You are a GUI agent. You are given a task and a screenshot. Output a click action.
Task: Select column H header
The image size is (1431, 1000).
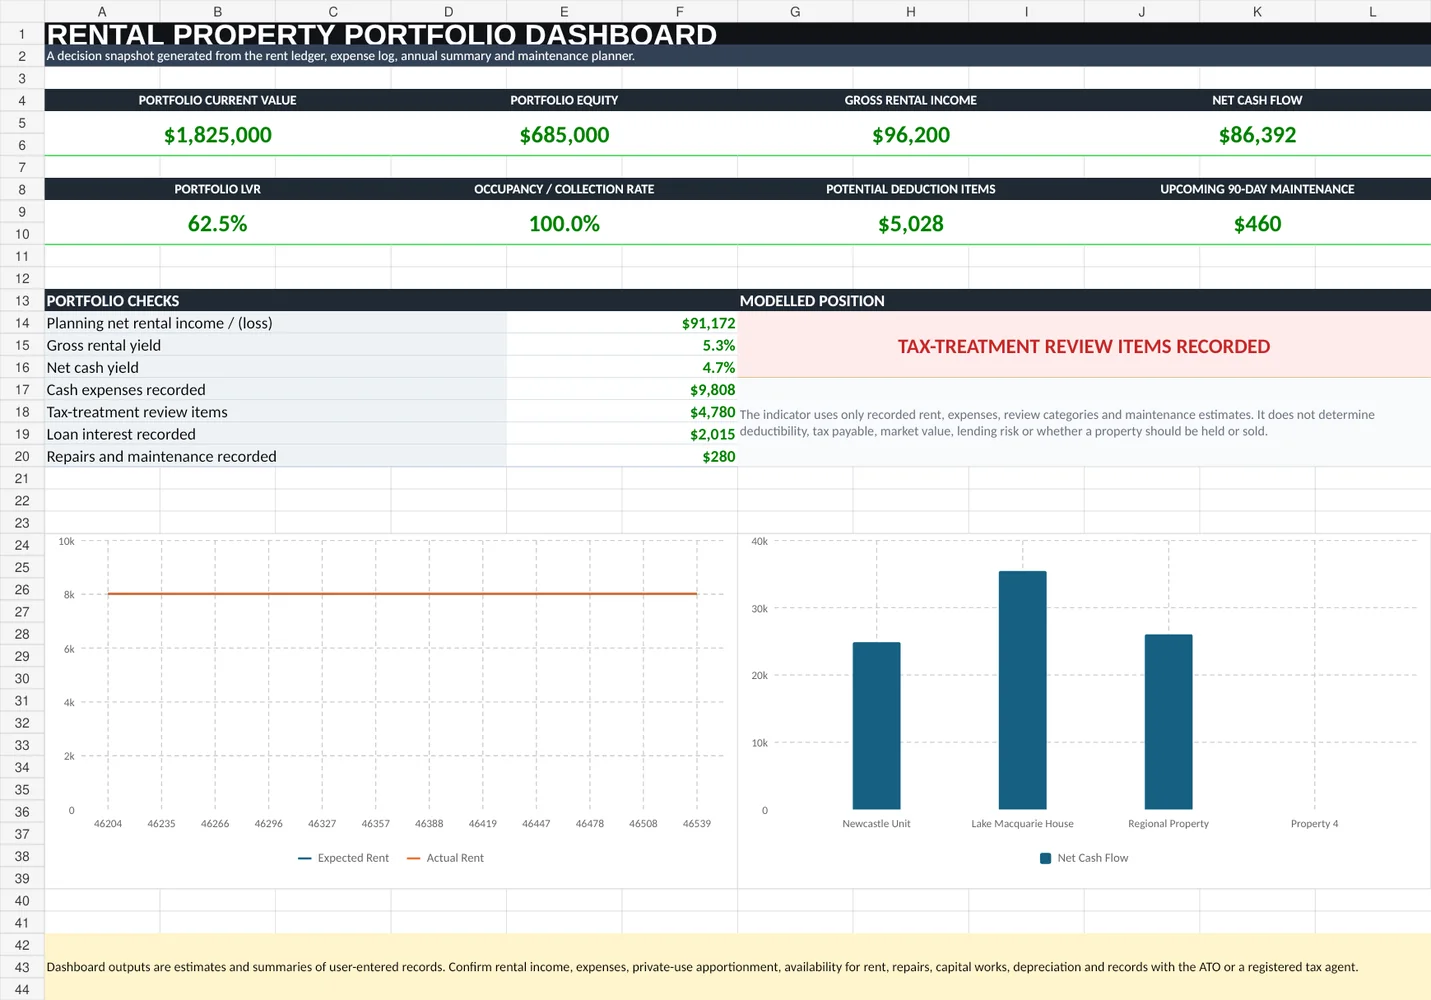[x=910, y=12]
